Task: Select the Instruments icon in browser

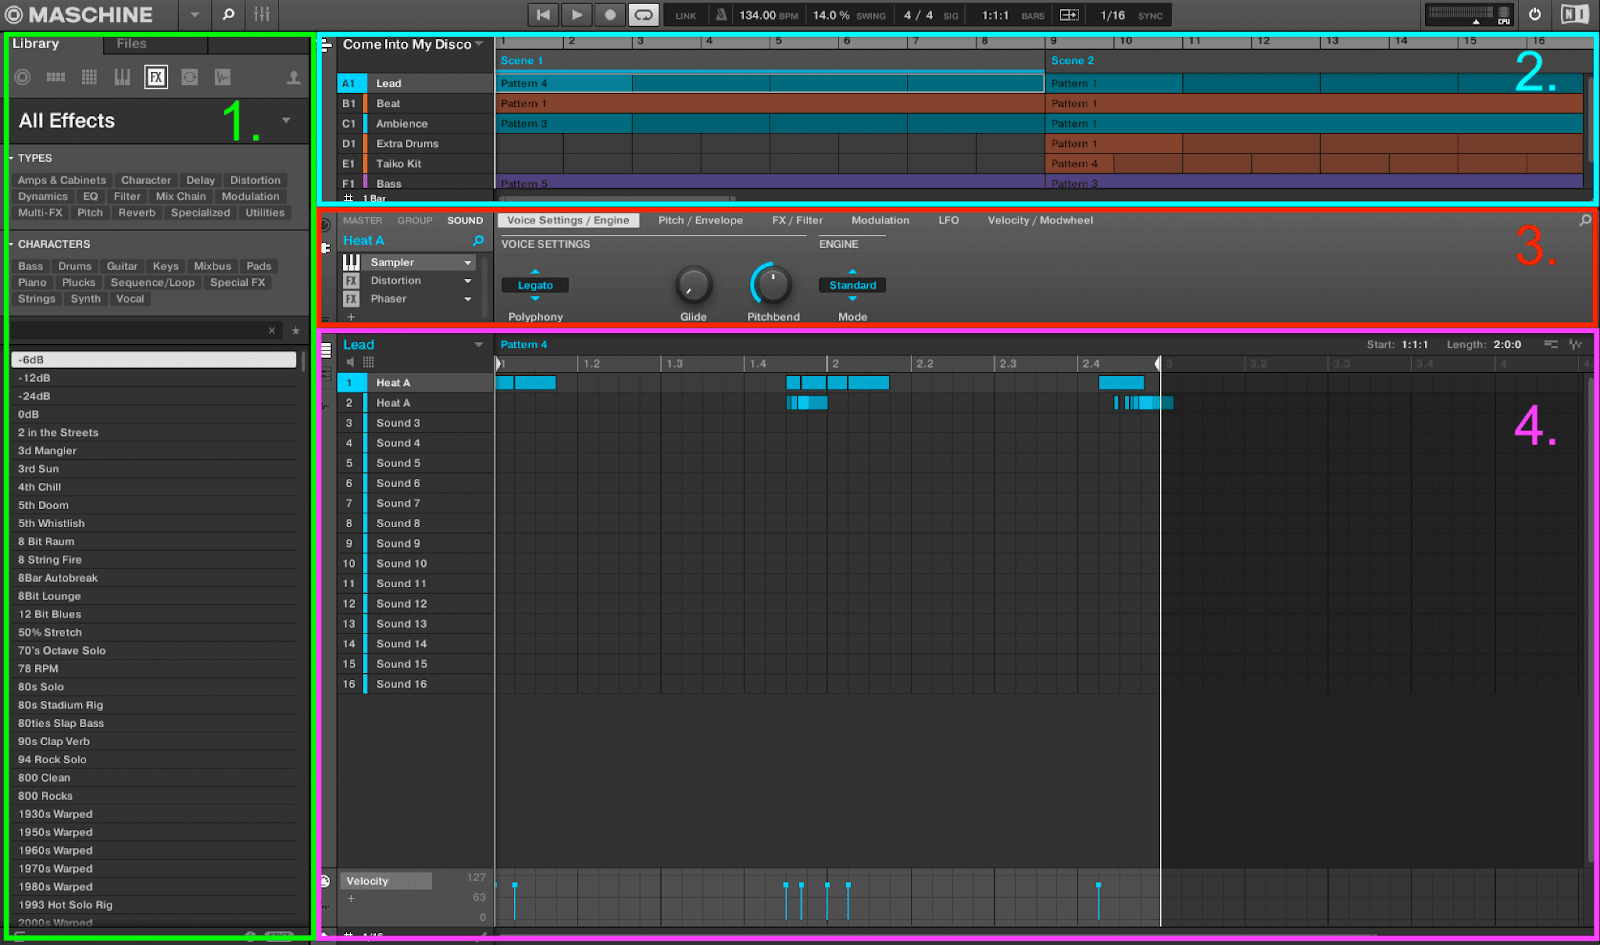Action: pos(122,77)
